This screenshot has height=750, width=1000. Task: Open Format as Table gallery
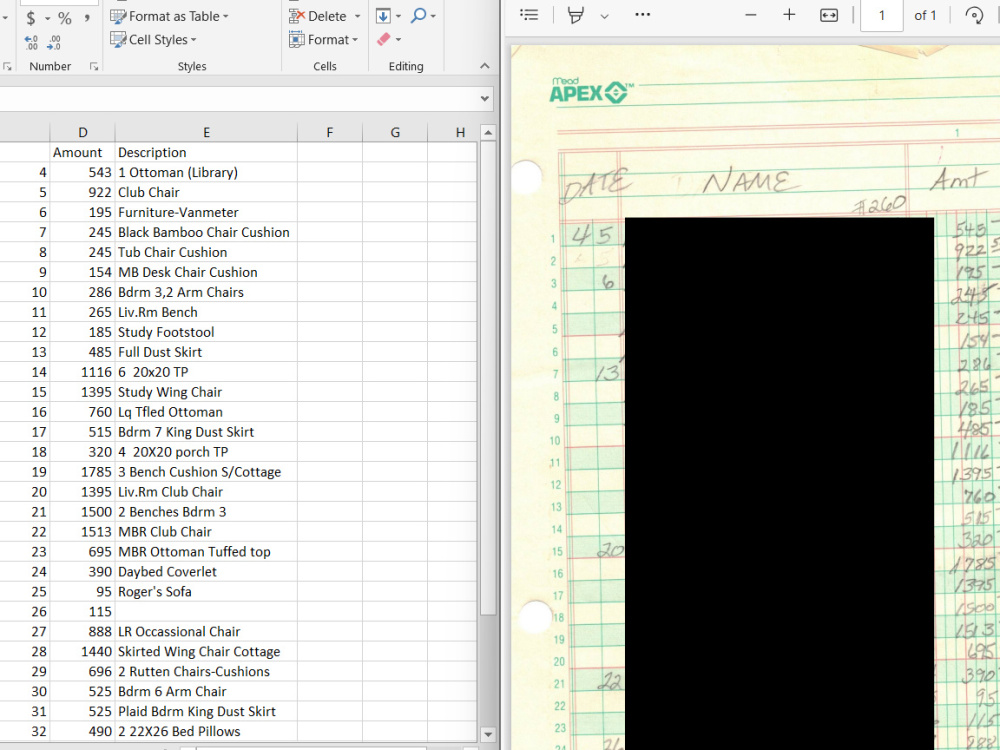[x=169, y=17]
